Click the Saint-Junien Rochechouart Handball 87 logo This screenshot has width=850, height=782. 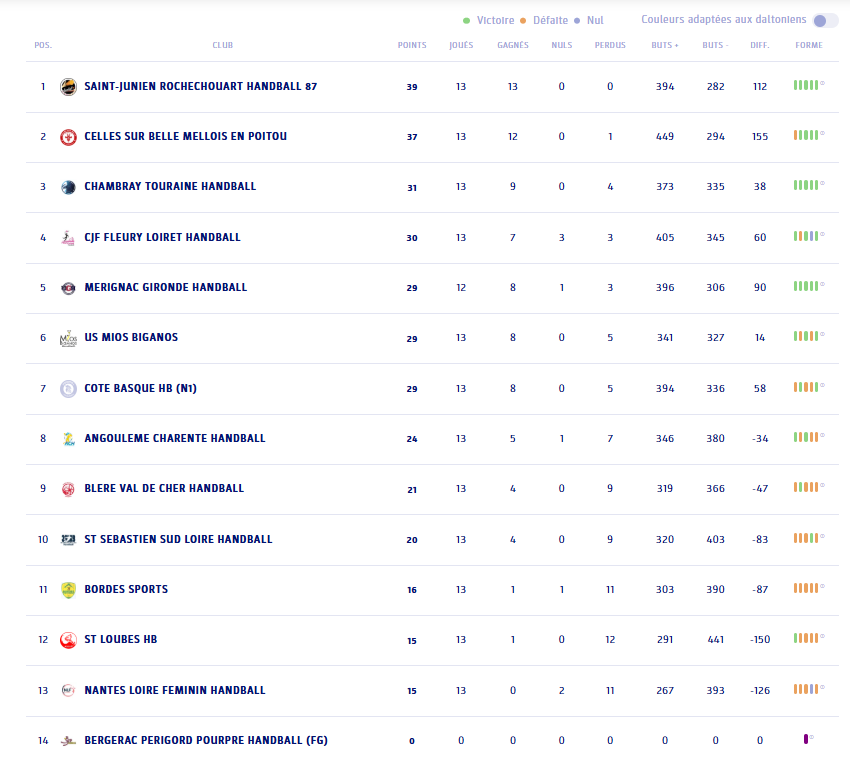[68, 87]
